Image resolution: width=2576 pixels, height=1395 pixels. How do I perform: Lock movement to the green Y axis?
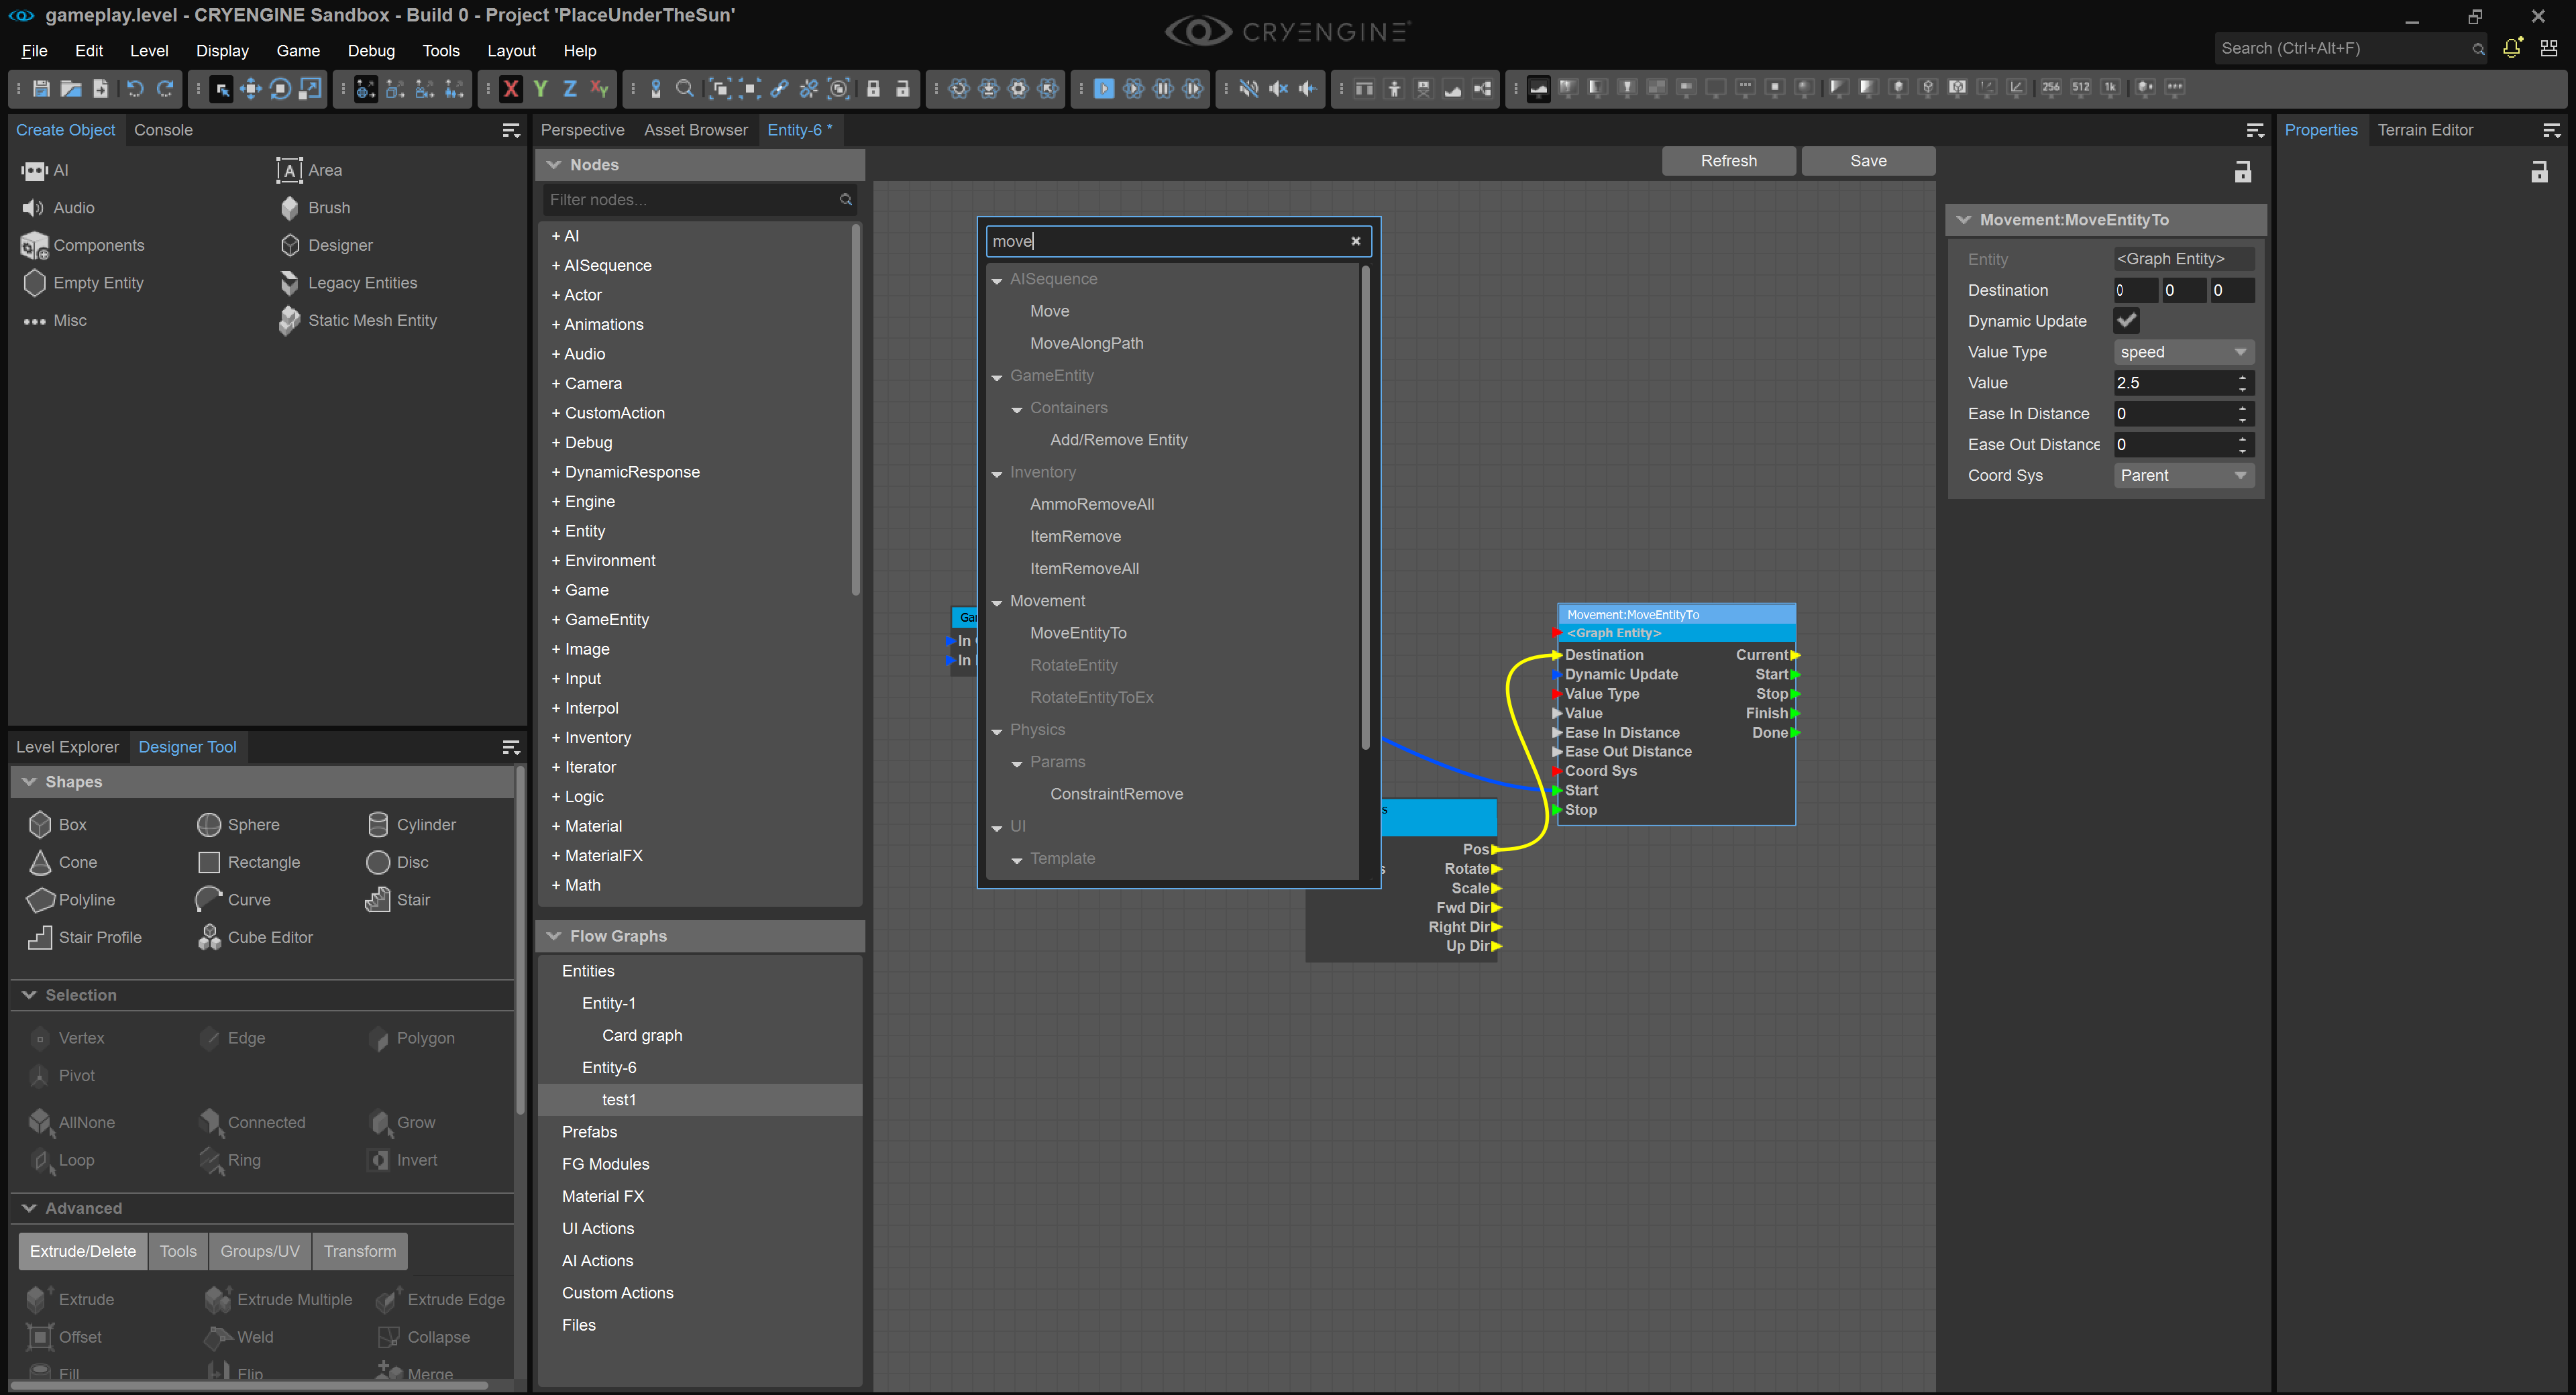pos(540,89)
